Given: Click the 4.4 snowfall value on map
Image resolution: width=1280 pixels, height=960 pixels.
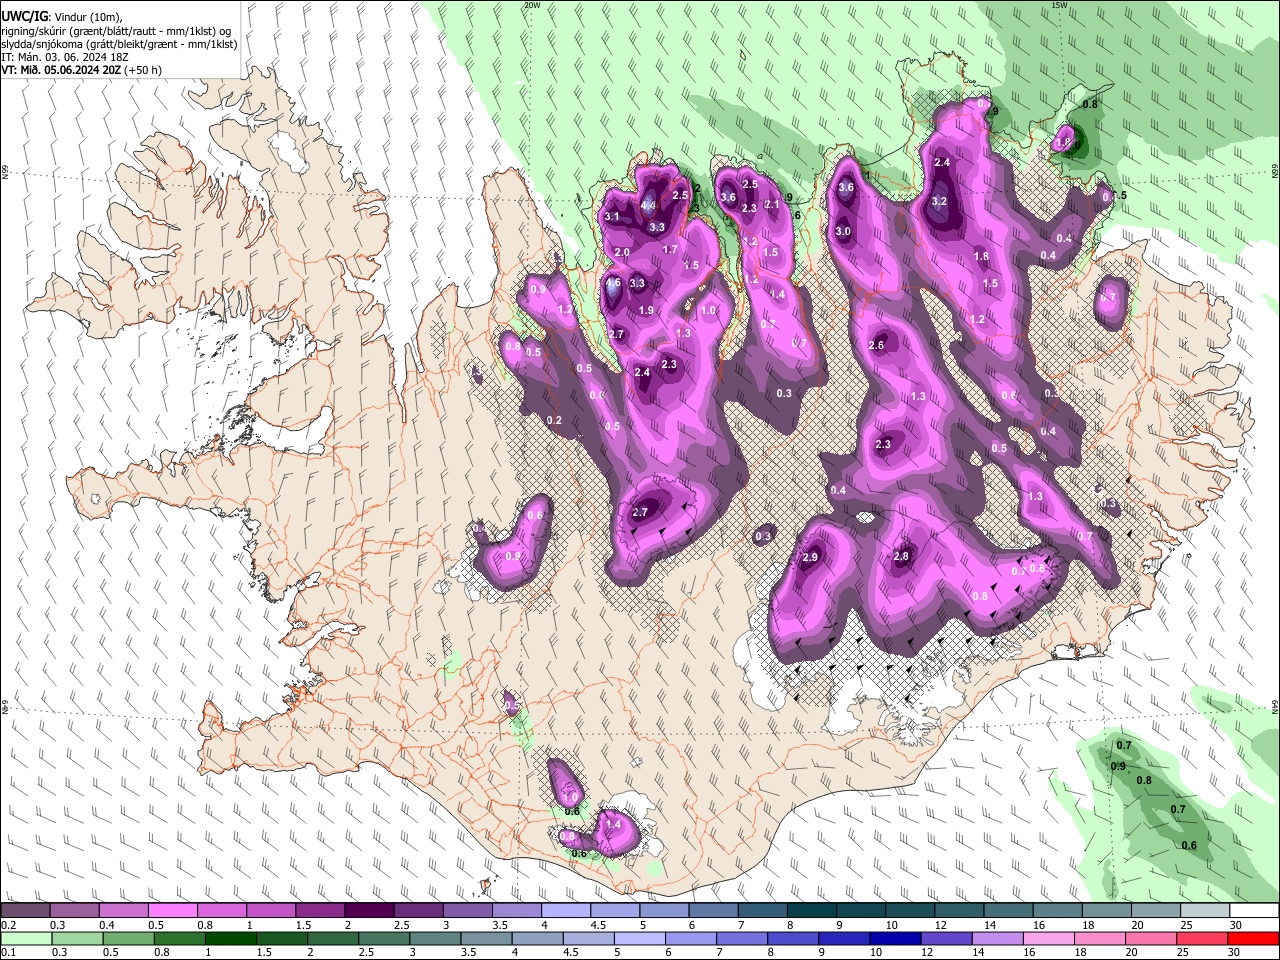Looking at the screenshot, I should click(x=648, y=206).
